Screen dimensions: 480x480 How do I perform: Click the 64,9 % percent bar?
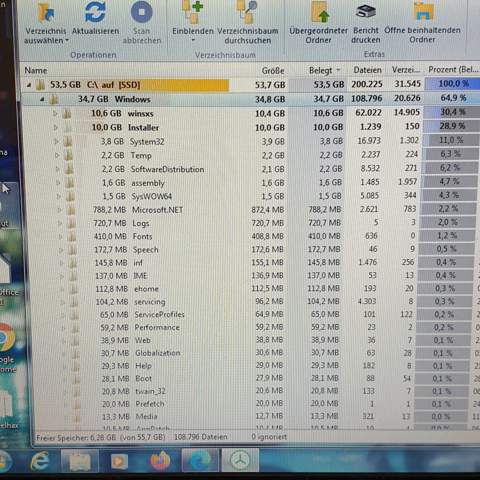click(453, 98)
